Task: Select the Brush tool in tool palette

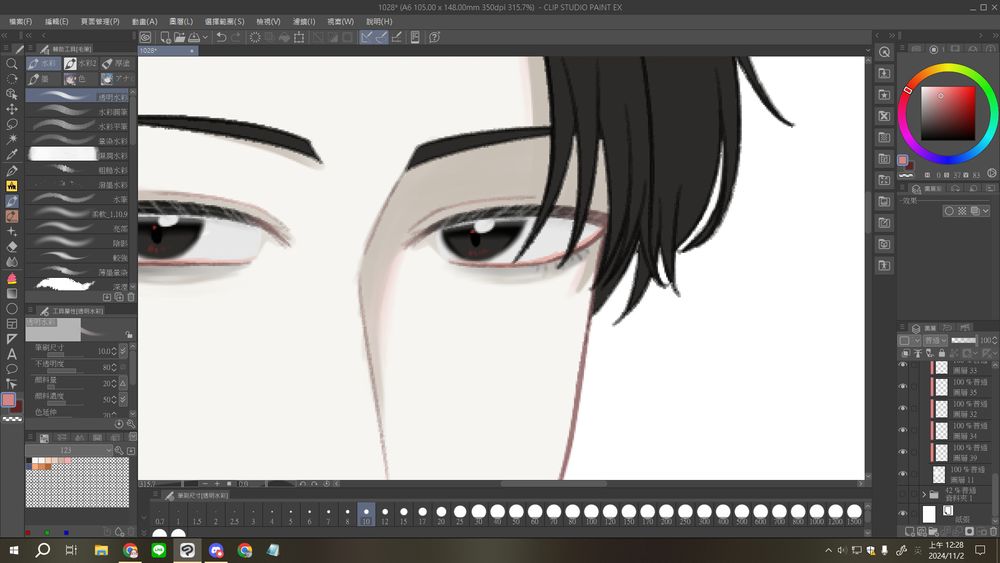Action: tap(11, 201)
